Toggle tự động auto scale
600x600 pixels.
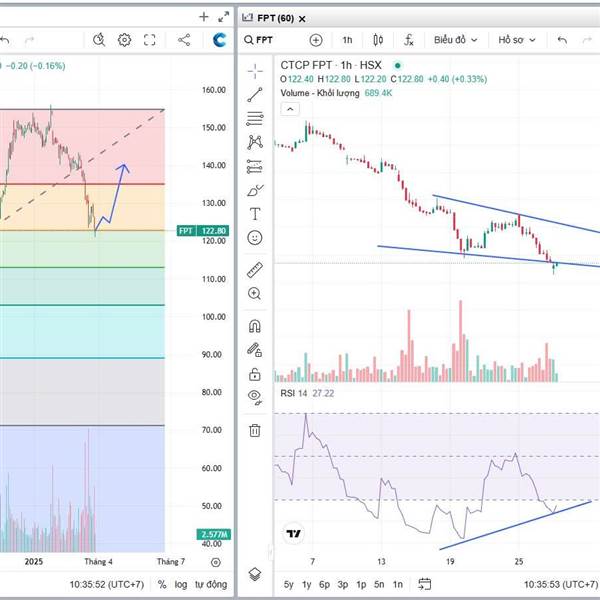[x=211, y=584]
